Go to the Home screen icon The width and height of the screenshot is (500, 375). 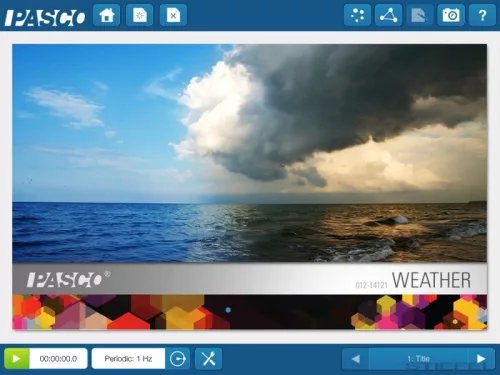(106, 15)
